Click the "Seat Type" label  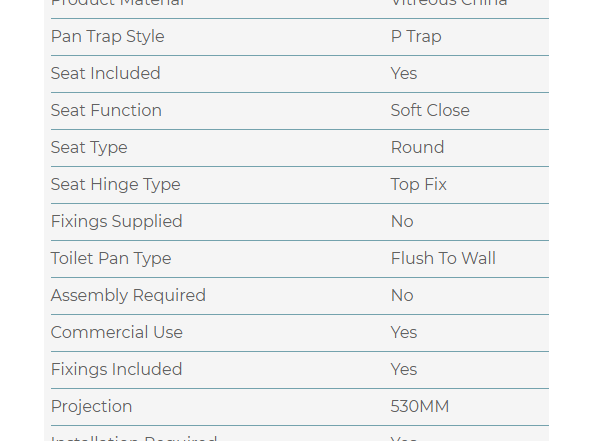click(89, 148)
